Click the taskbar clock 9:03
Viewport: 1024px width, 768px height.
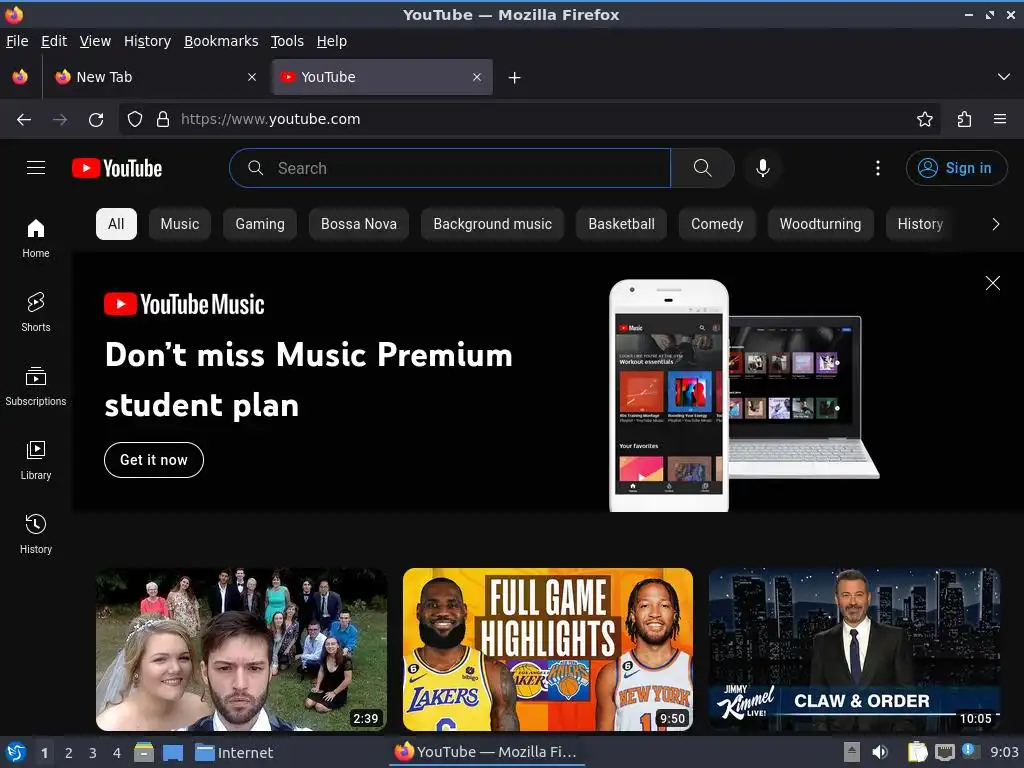(x=1004, y=752)
